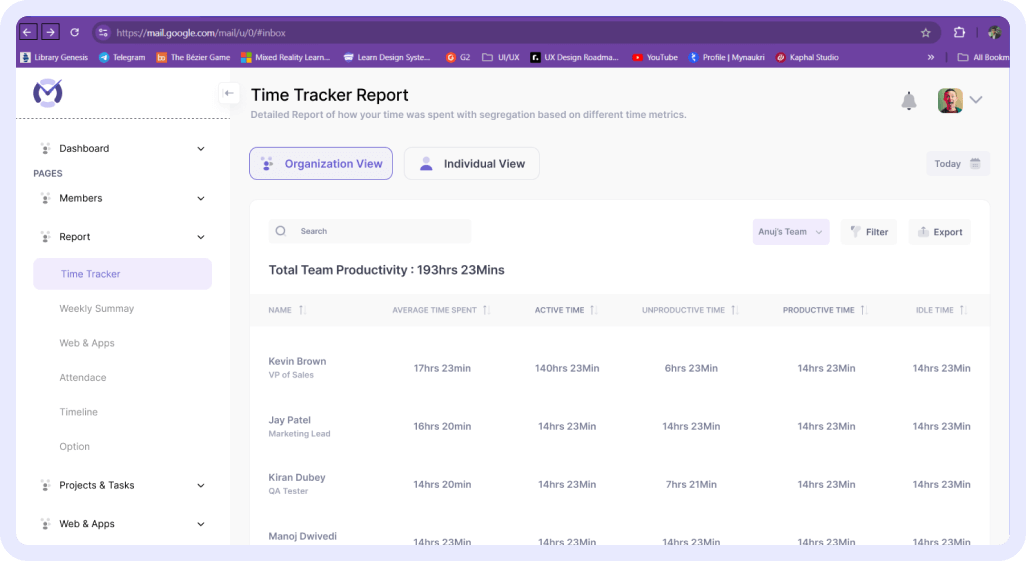
Task: Open user profile dropdown chevron
Action: tap(976, 100)
